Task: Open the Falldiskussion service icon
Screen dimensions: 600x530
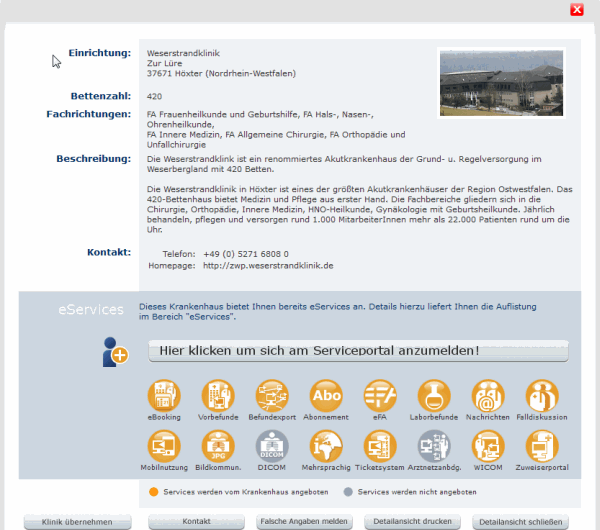Action: (542, 395)
